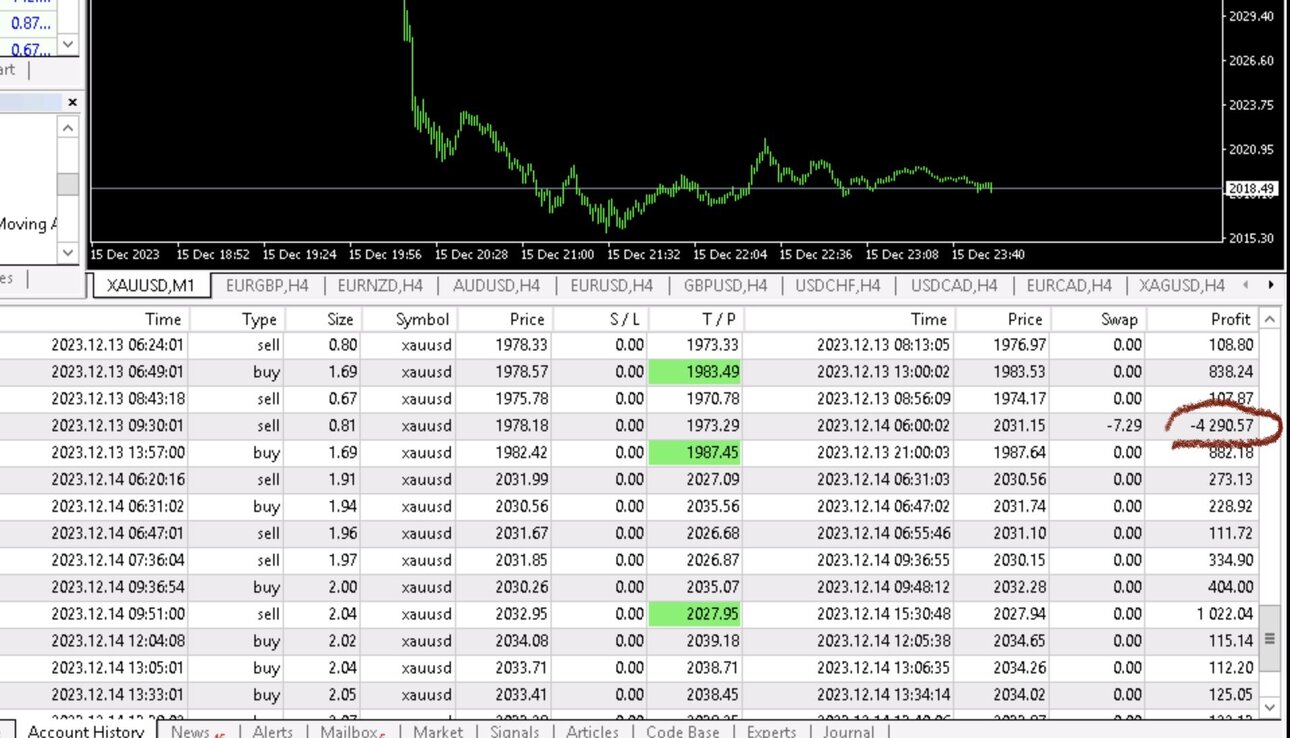Viewport: 1290px width, 738px height.
Task: Click the close time 2023.12.14 06:47:02
Action: click(x=882, y=506)
